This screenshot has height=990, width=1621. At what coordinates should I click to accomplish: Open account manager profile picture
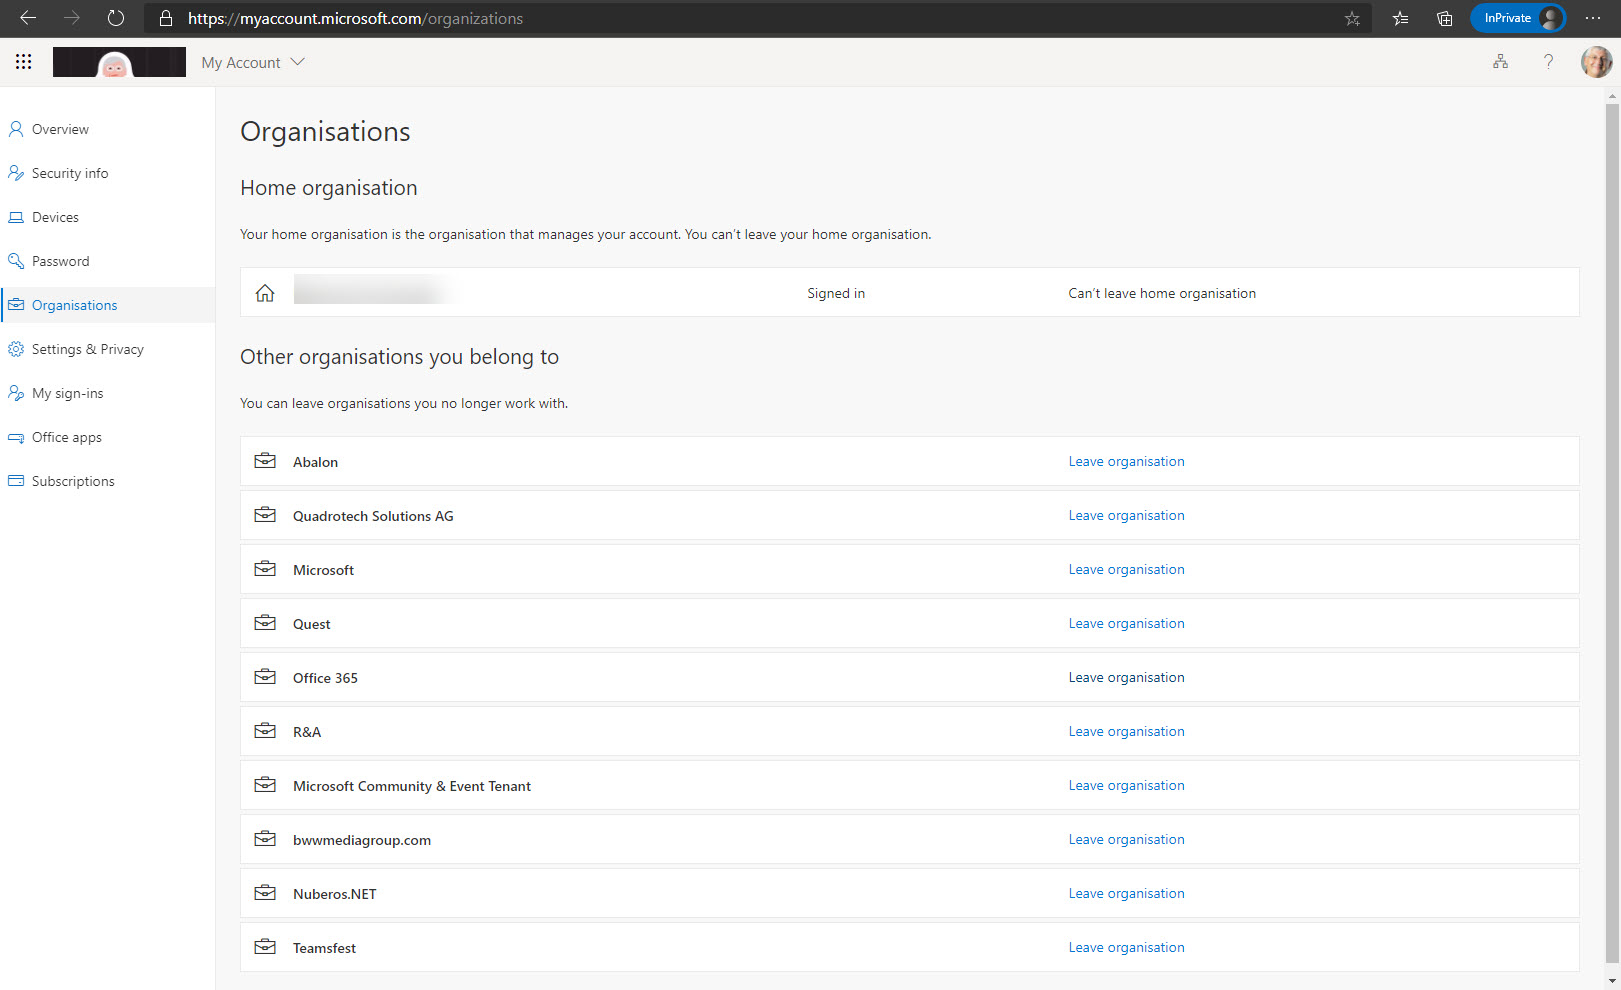click(x=1596, y=62)
